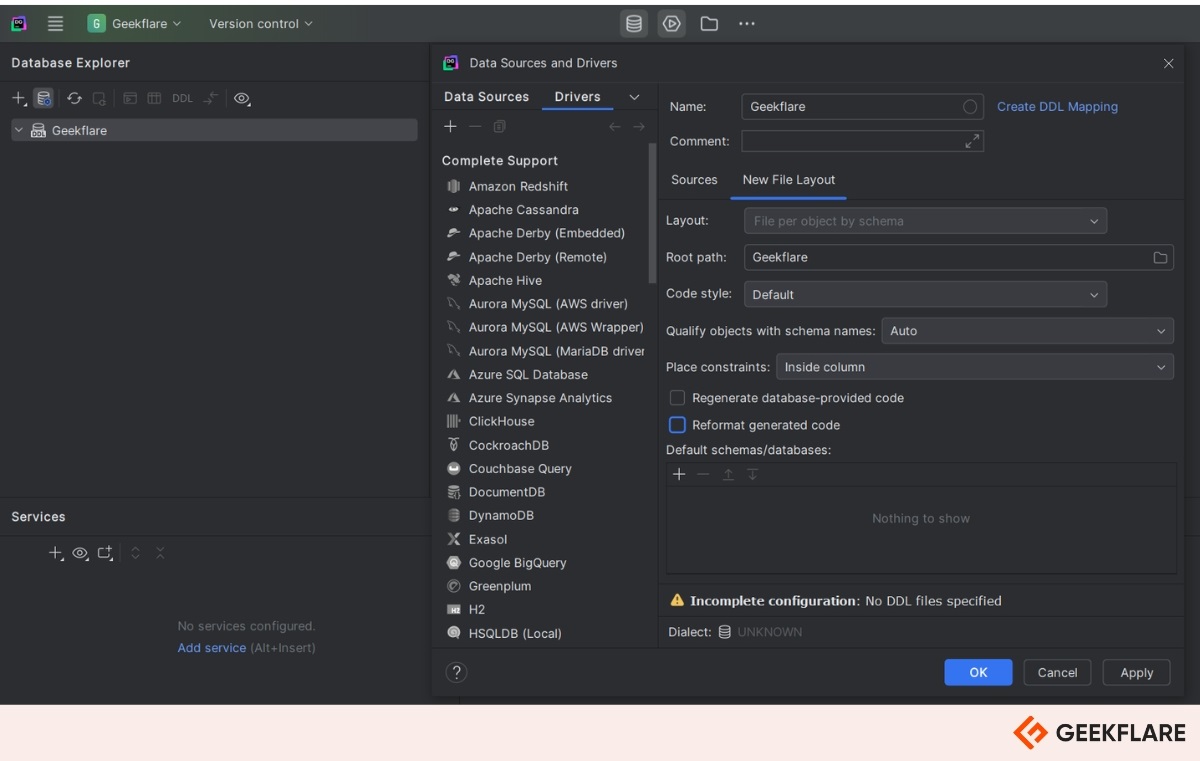Click the help question mark icon
The image size is (1200, 761).
click(456, 672)
